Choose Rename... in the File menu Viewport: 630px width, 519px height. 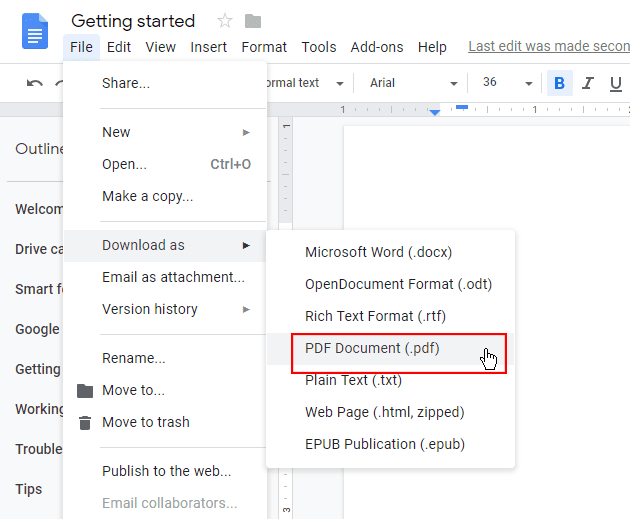[164, 358]
